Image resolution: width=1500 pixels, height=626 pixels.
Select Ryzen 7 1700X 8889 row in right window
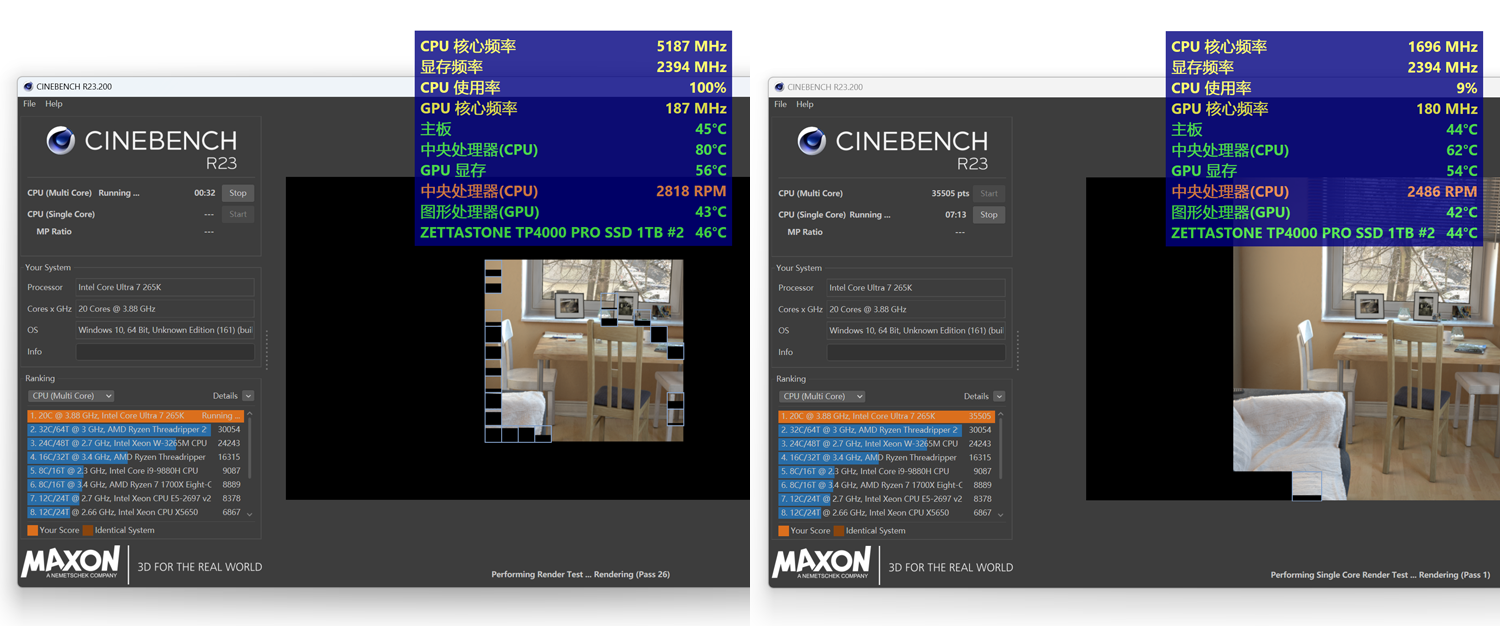tap(886, 485)
